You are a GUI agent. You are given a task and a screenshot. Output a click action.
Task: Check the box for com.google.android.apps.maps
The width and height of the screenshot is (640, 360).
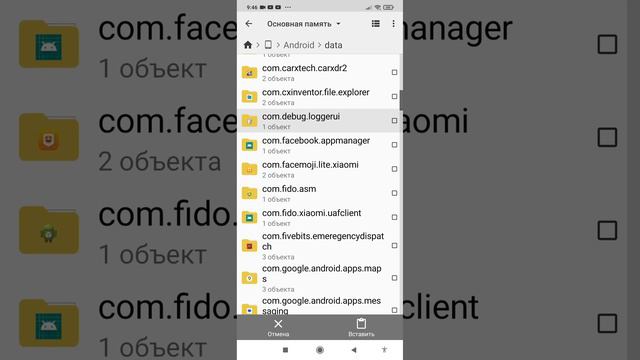coord(394,278)
